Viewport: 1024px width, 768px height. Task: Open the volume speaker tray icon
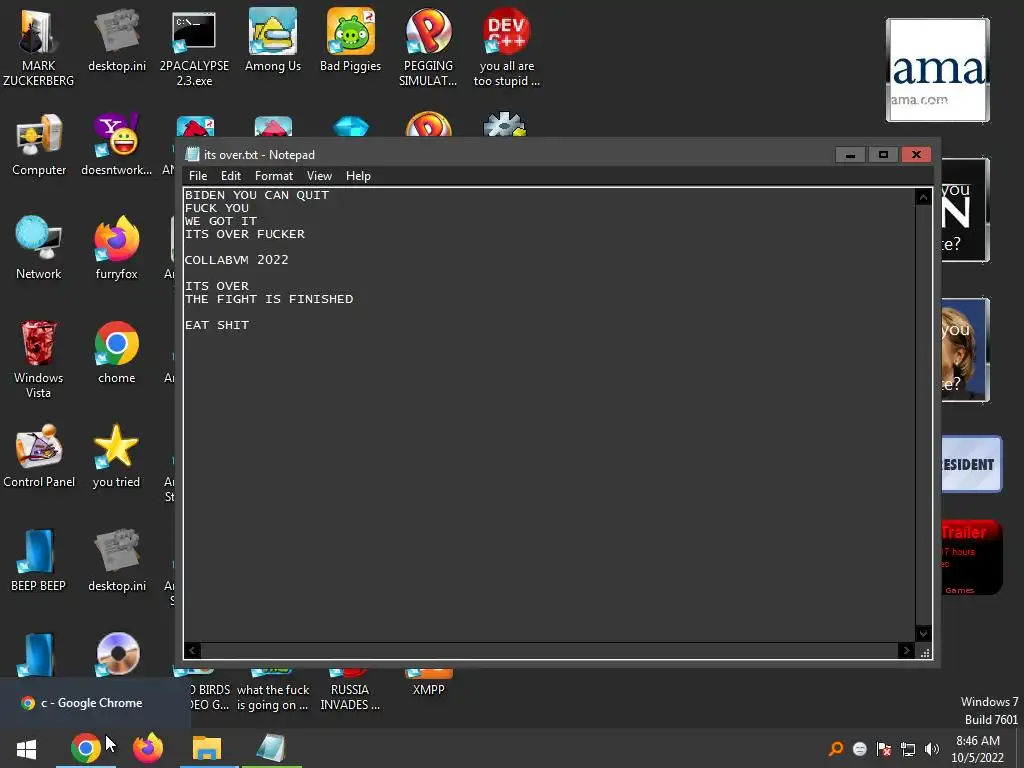click(x=932, y=748)
